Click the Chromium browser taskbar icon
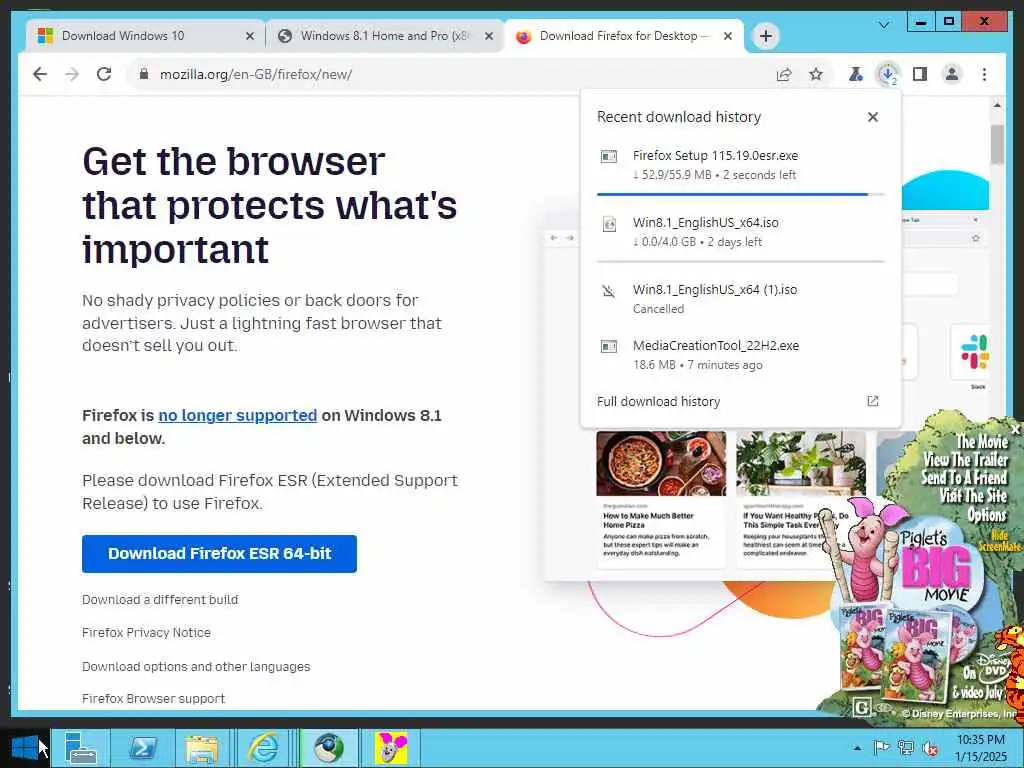The image size is (1024, 768). (328, 748)
